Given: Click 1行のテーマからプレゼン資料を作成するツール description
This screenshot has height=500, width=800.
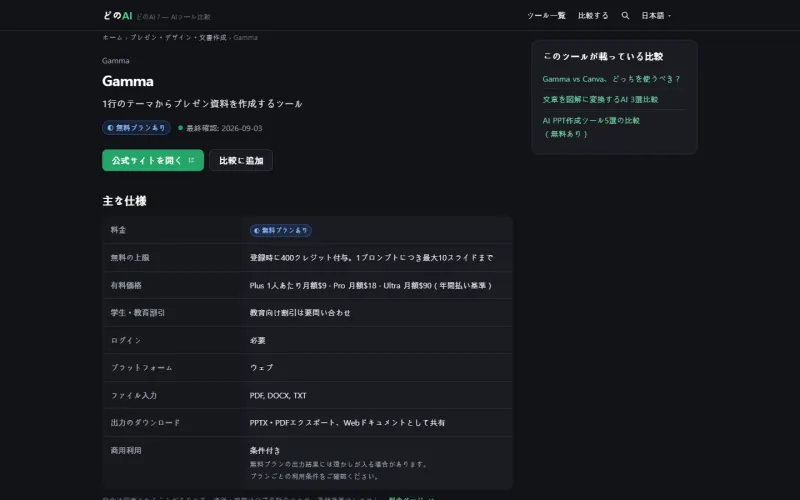Looking at the screenshot, I should point(202,104).
